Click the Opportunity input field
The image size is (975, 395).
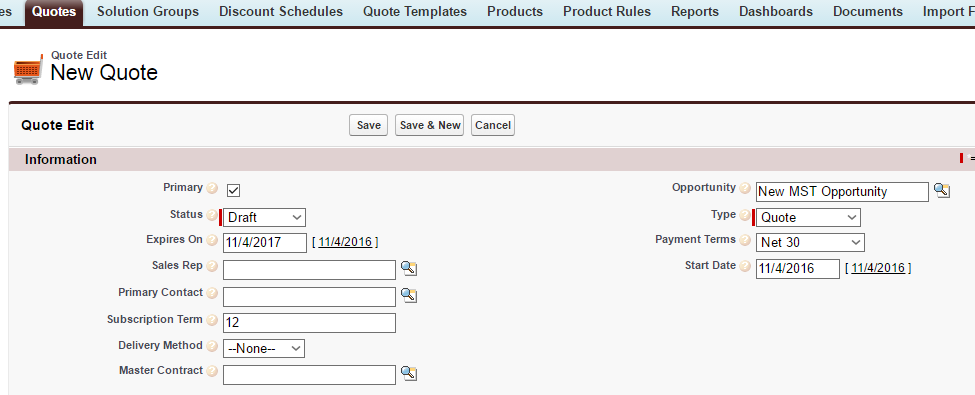click(843, 192)
